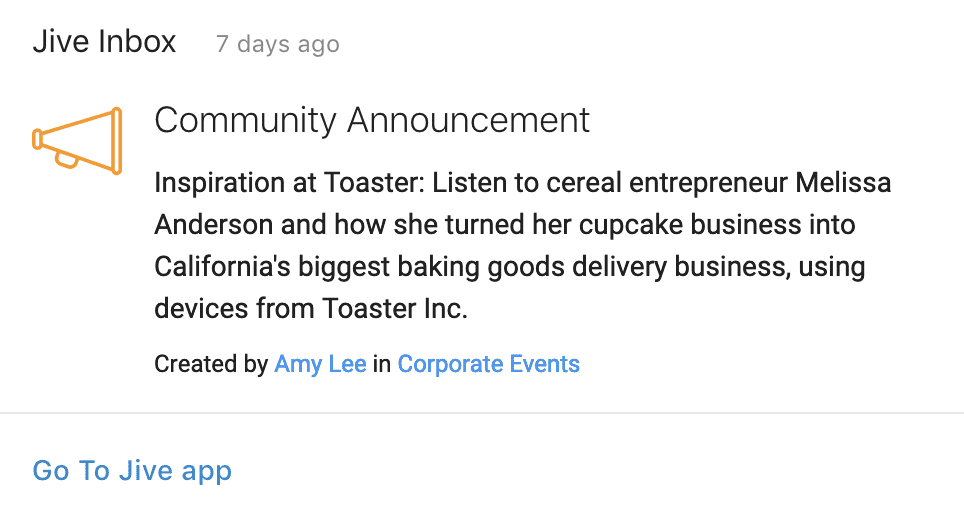Click the Jive Inbox title
Screen dimensions: 964x526
coord(105,42)
